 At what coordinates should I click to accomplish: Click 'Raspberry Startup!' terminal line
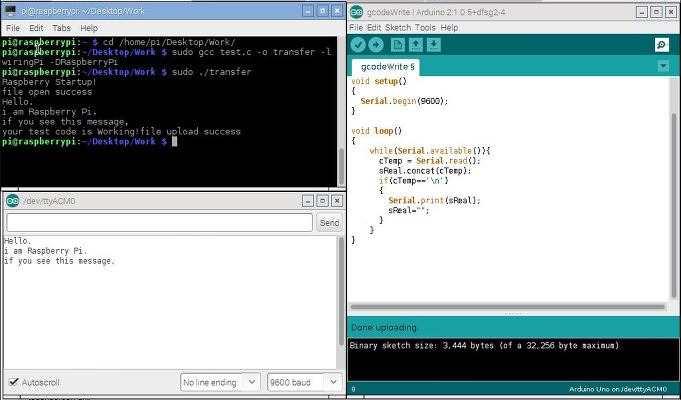click(x=49, y=82)
